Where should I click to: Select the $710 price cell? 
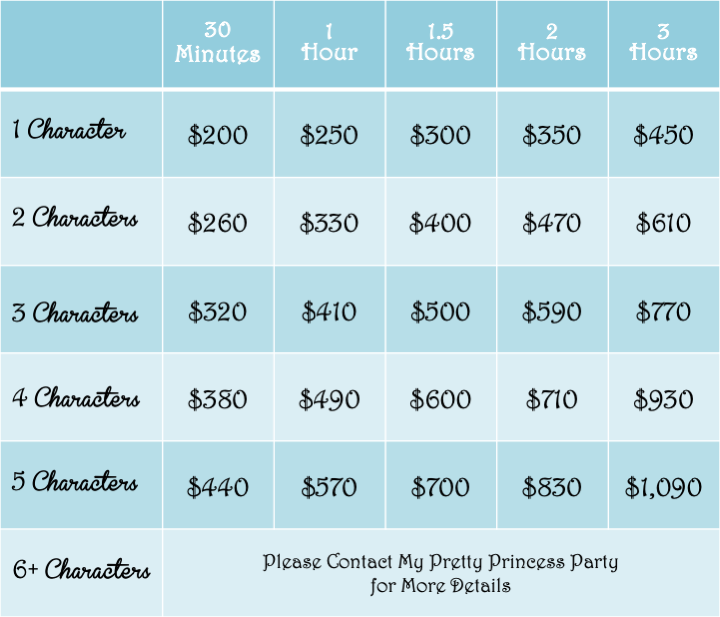[552, 399]
